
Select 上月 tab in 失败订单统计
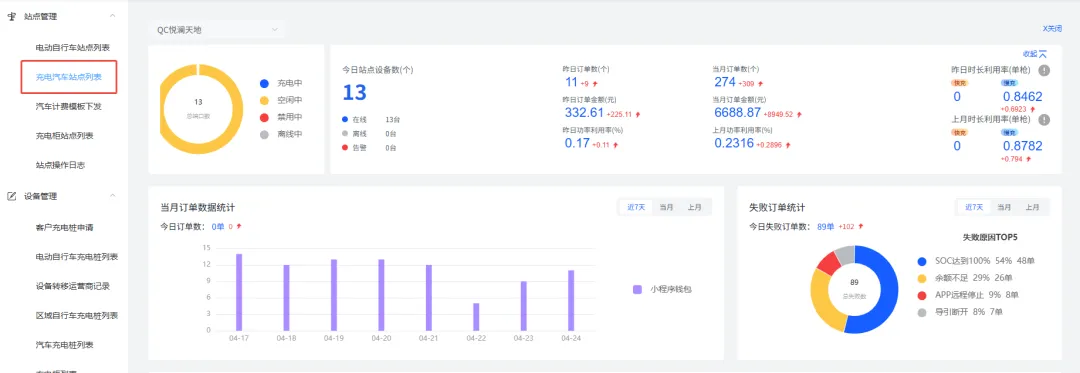click(x=1031, y=207)
